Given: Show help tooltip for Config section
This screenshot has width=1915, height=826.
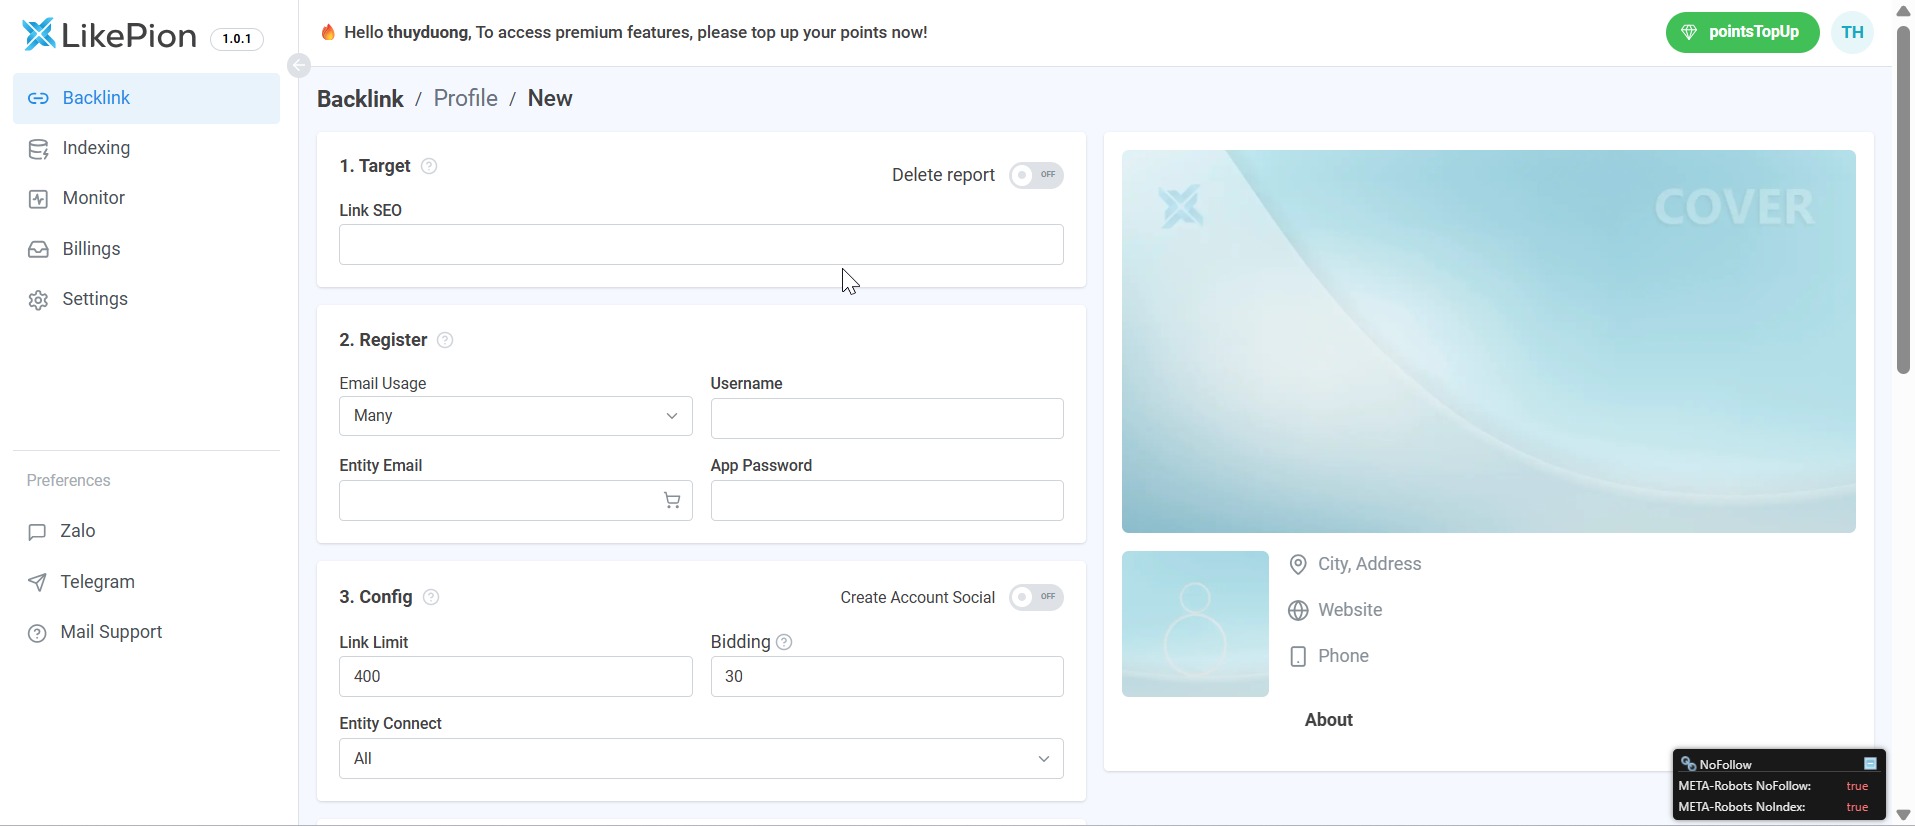Looking at the screenshot, I should point(431,597).
